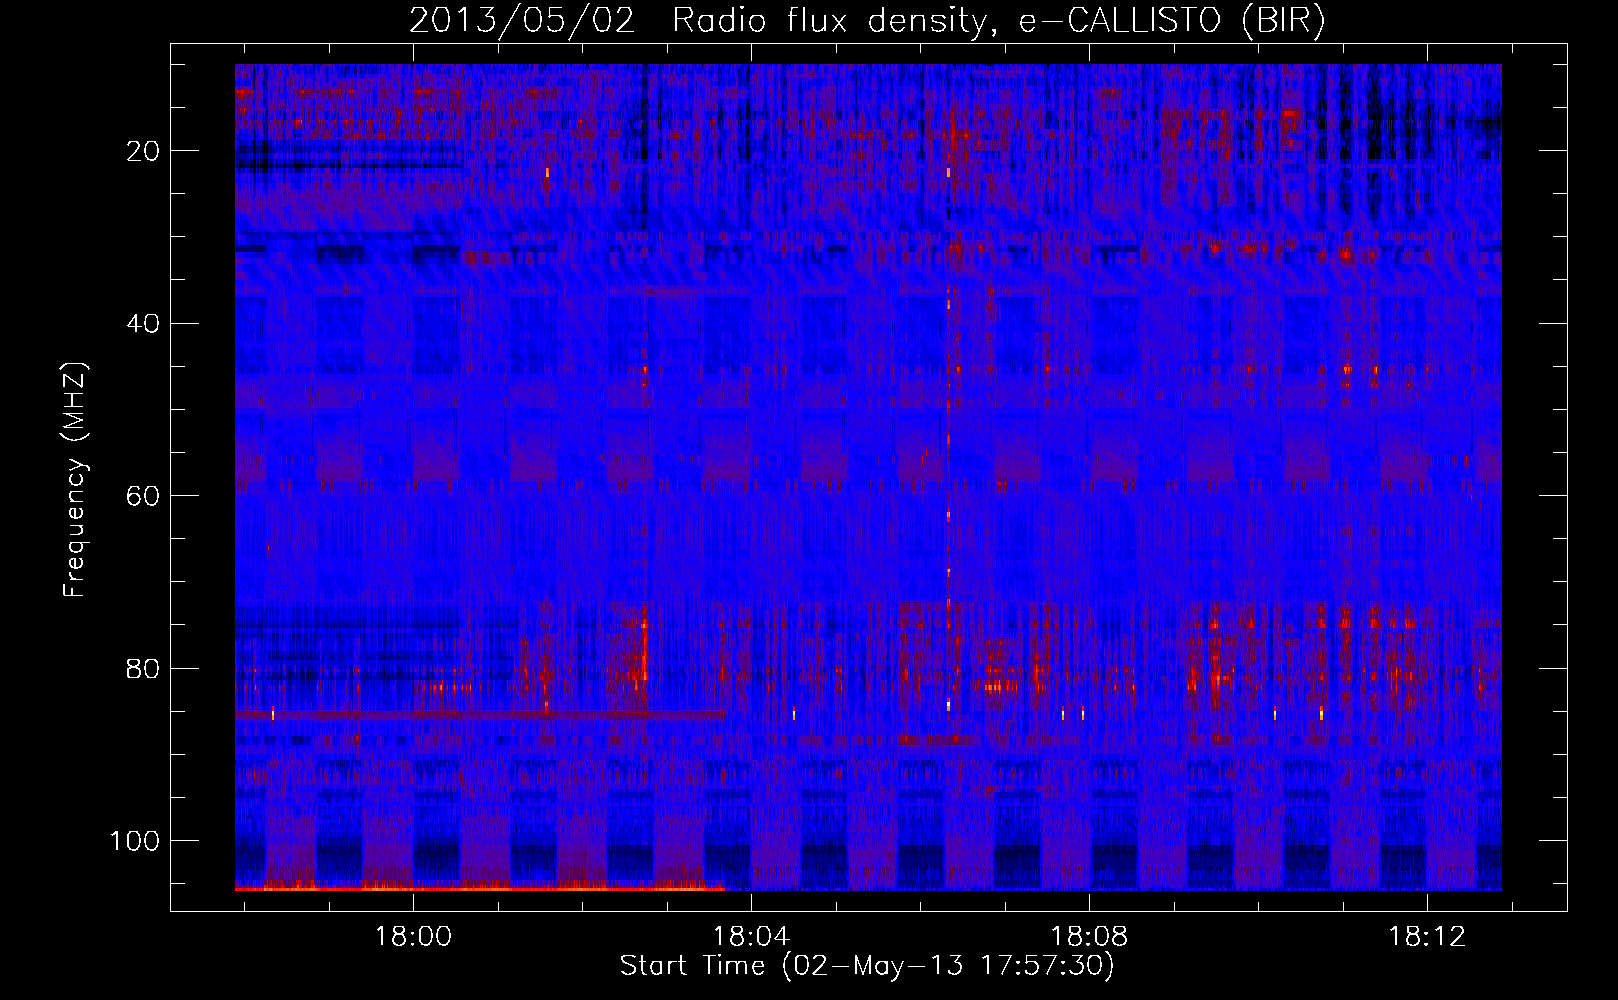Click the "Frequency (MHZ)" axis label

tap(75, 479)
